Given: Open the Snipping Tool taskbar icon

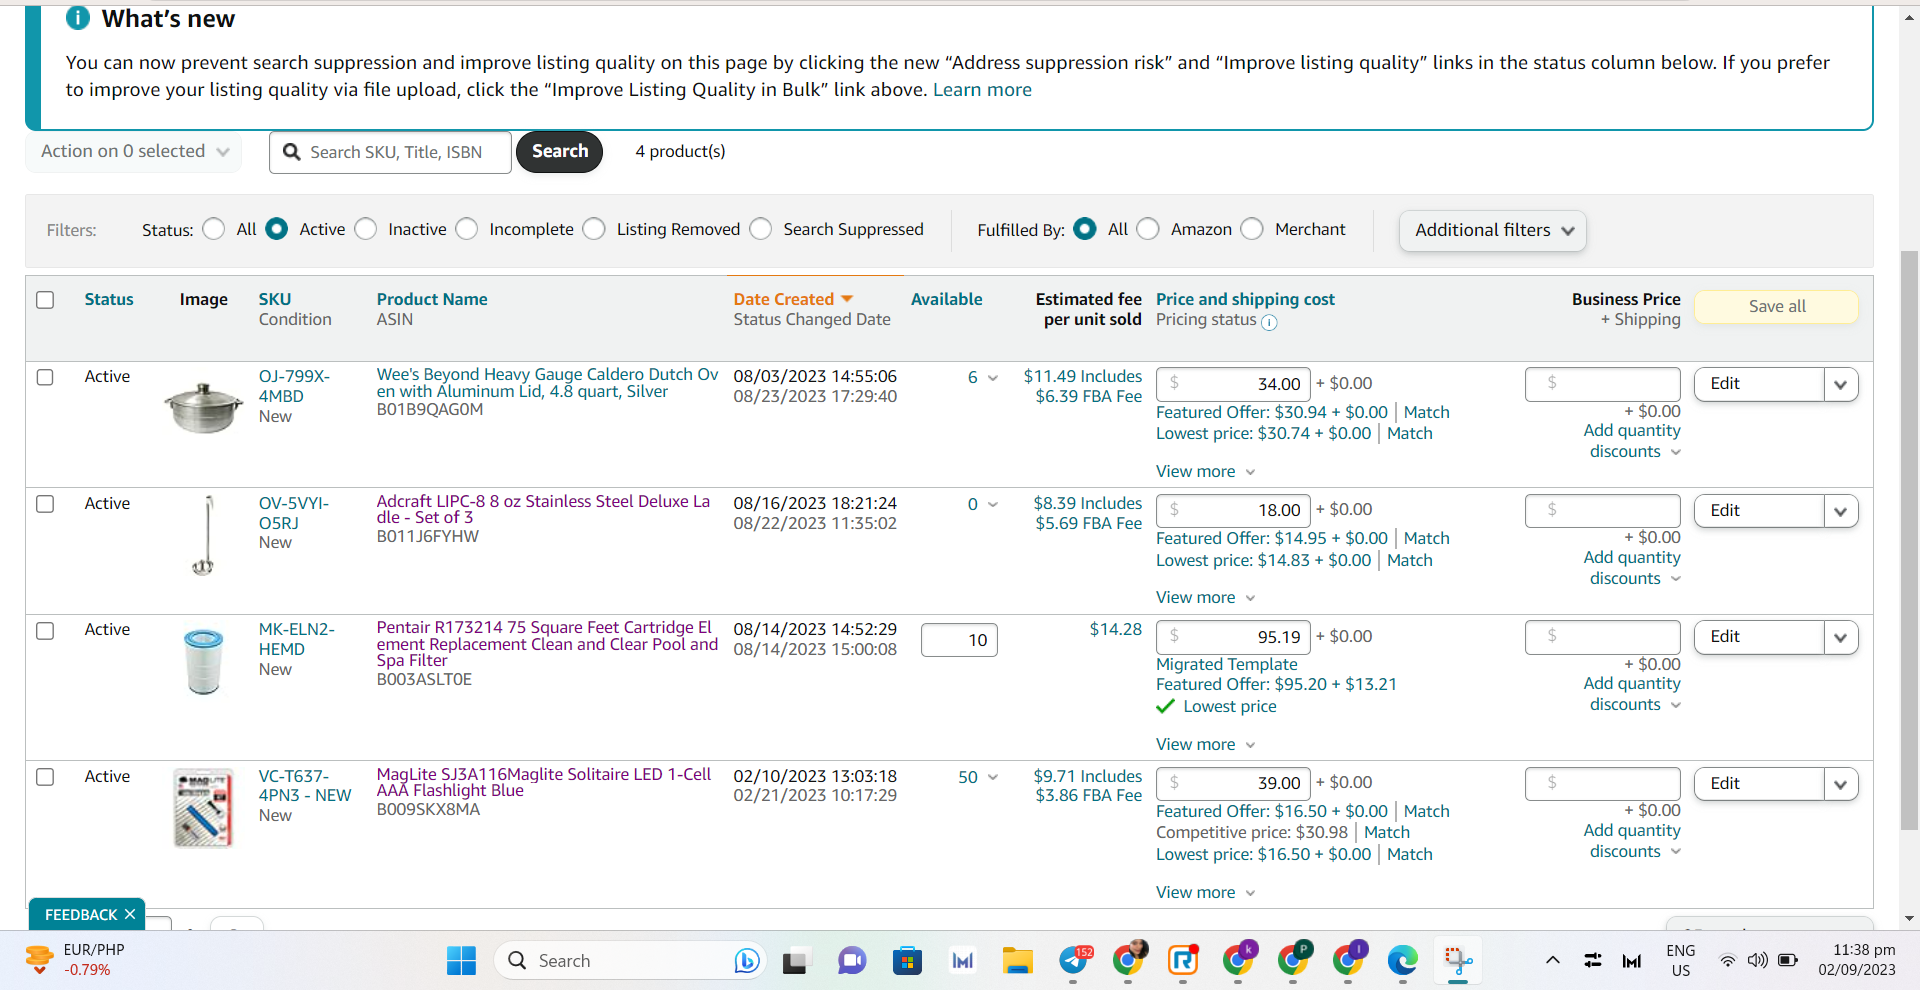Looking at the screenshot, I should click(1458, 961).
